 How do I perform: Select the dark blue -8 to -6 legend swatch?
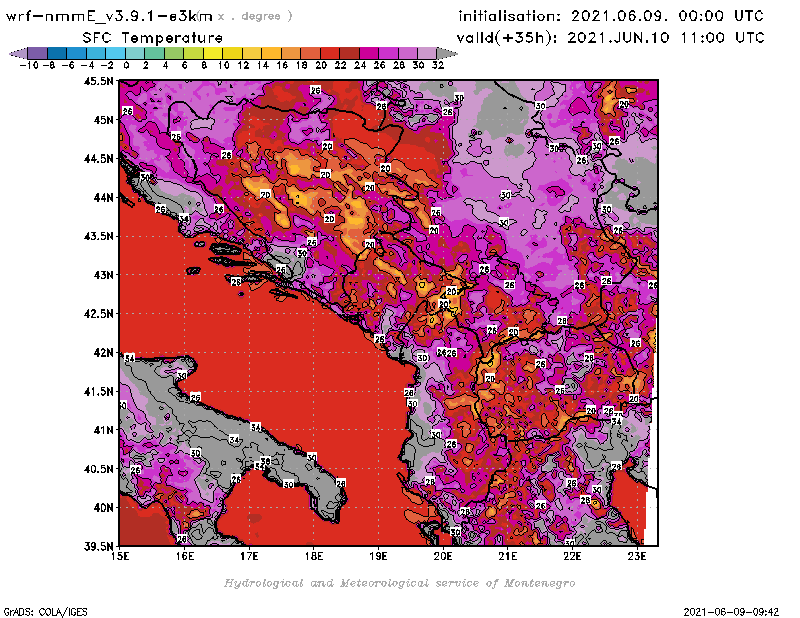[x=57, y=53]
